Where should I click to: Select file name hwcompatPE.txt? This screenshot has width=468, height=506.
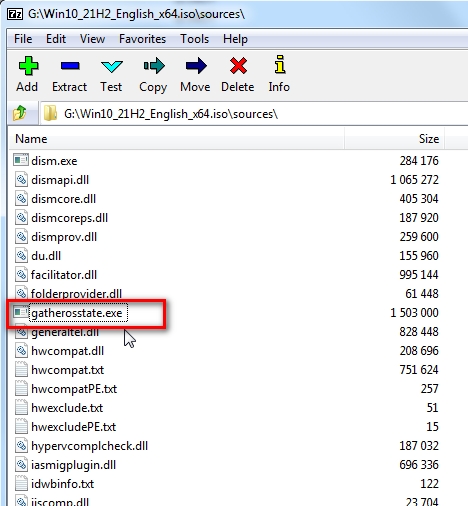pyautogui.click(x=74, y=389)
